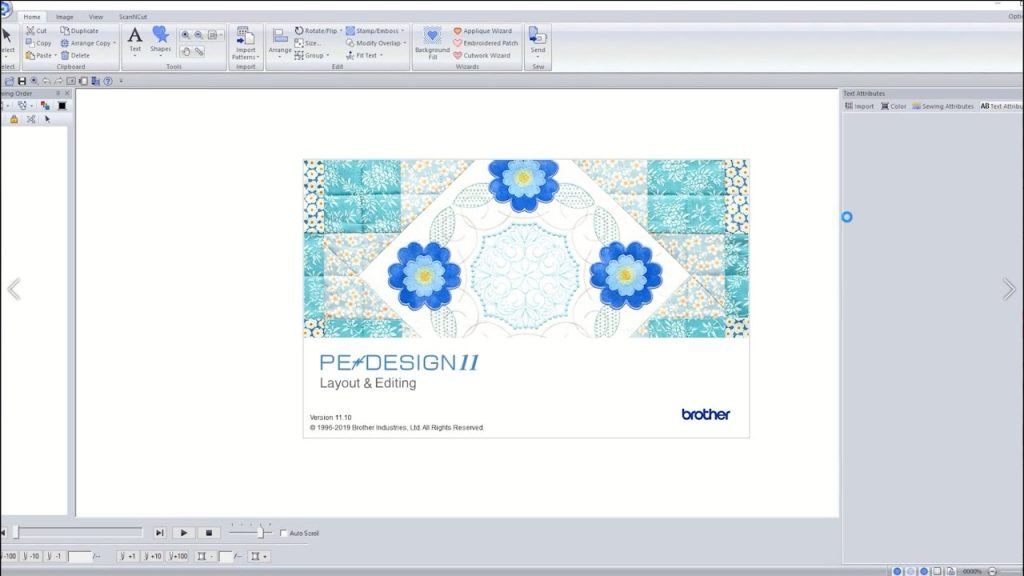Click the Send tool
The height and width of the screenshot is (576, 1024).
click(x=537, y=36)
